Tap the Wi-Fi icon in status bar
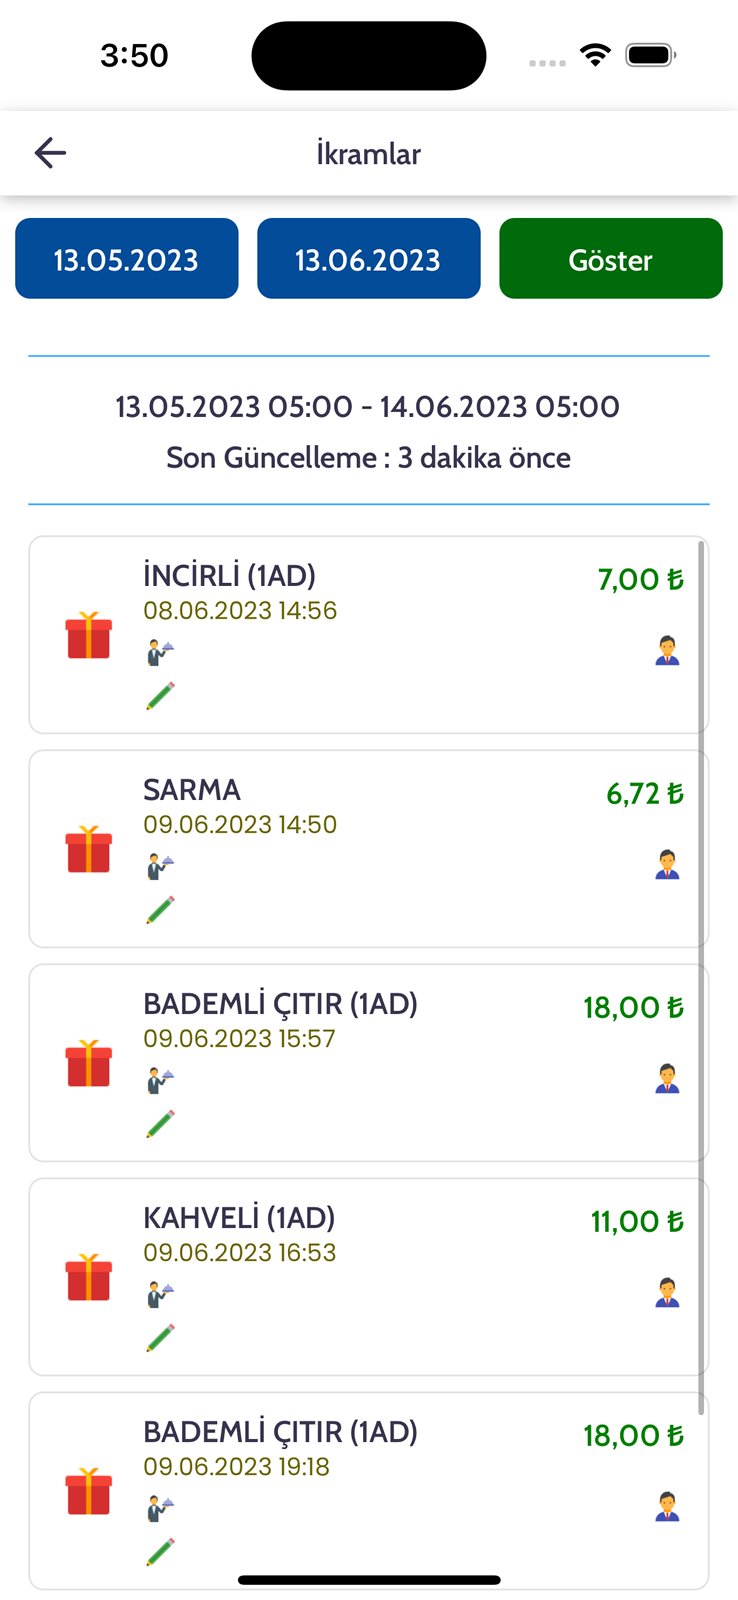Viewport: 738px width, 1600px height. tap(596, 55)
